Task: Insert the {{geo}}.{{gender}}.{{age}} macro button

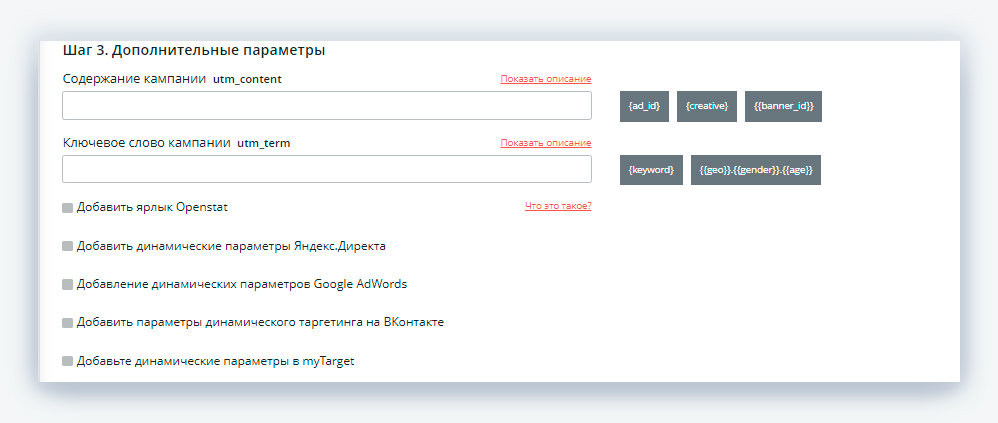Action: (755, 170)
